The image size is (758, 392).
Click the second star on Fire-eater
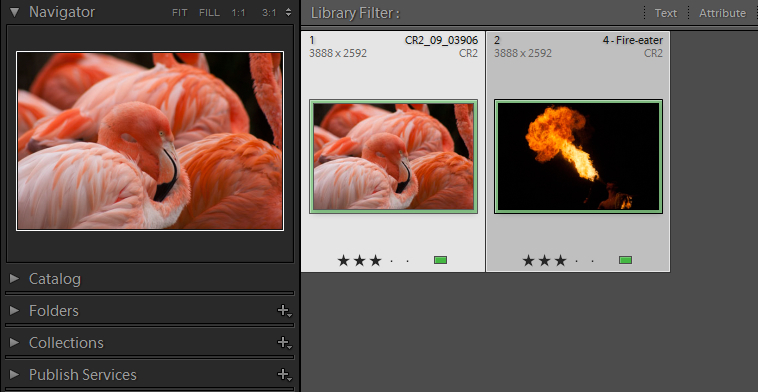click(544, 261)
